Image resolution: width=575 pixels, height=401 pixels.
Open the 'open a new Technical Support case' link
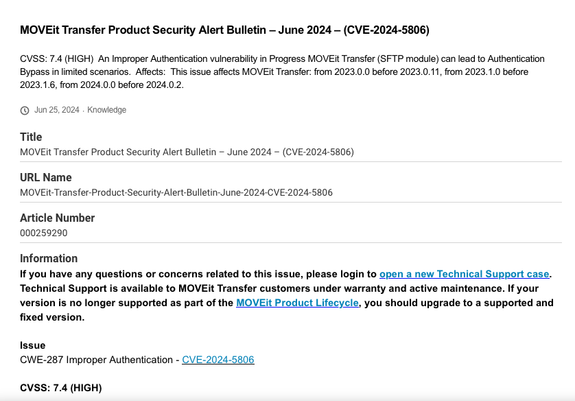(x=464, y=274)
